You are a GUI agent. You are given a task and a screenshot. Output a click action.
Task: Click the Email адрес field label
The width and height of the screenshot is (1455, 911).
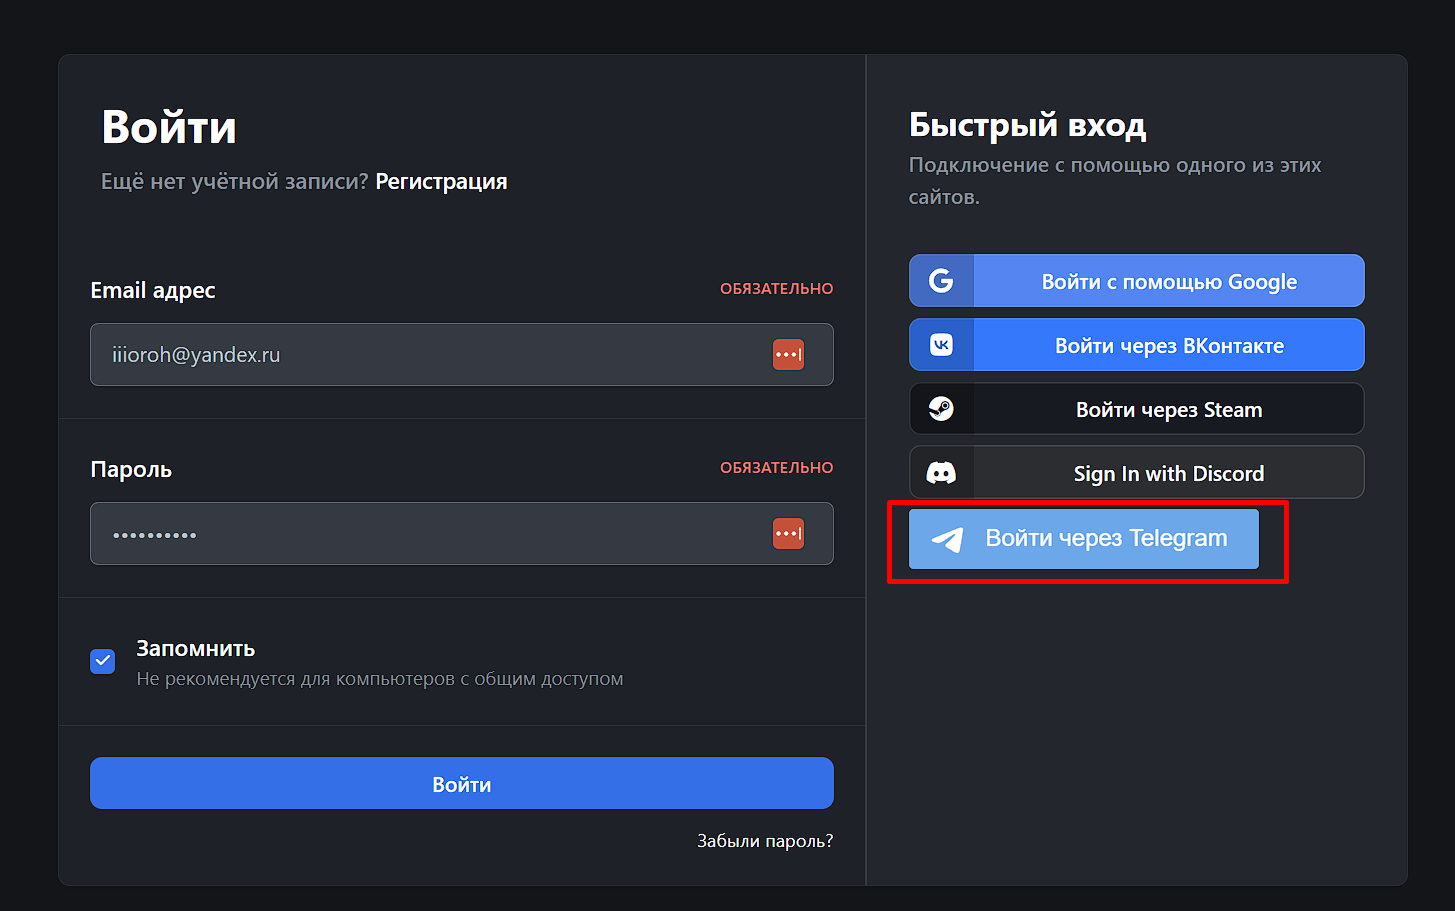click(153, 291)
